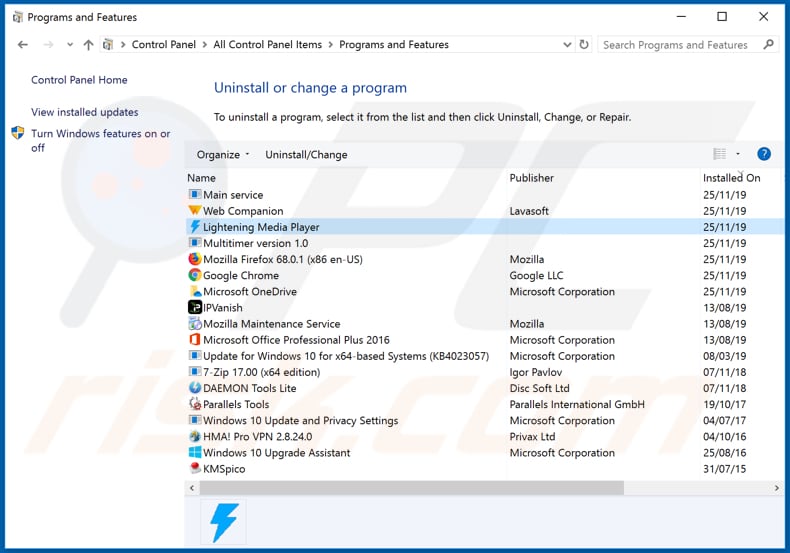Refresh the Programs and Features list
The height and width of the screenshot is (553, 790).
[583, 44]
